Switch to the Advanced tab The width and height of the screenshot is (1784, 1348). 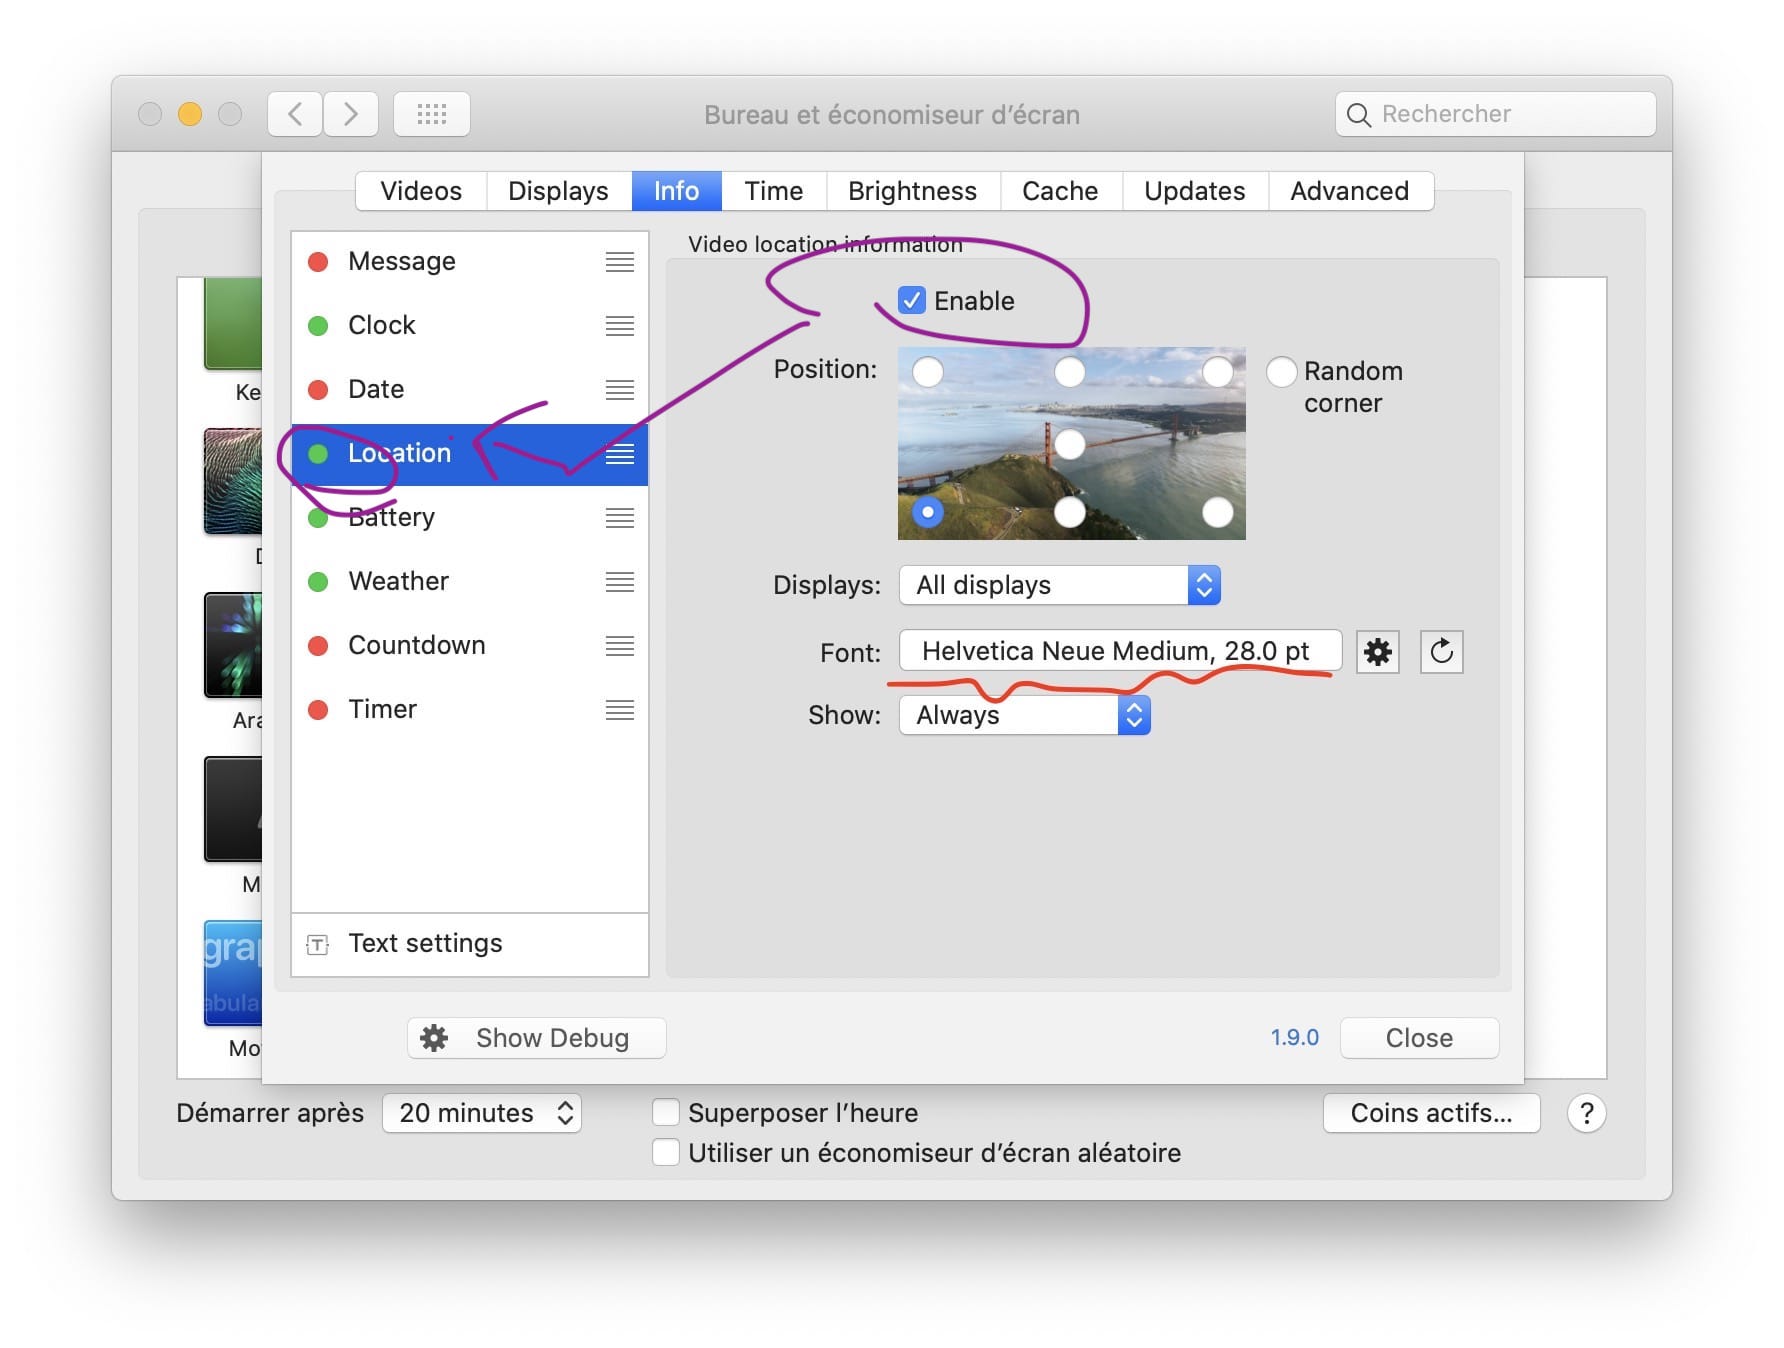1349,191
